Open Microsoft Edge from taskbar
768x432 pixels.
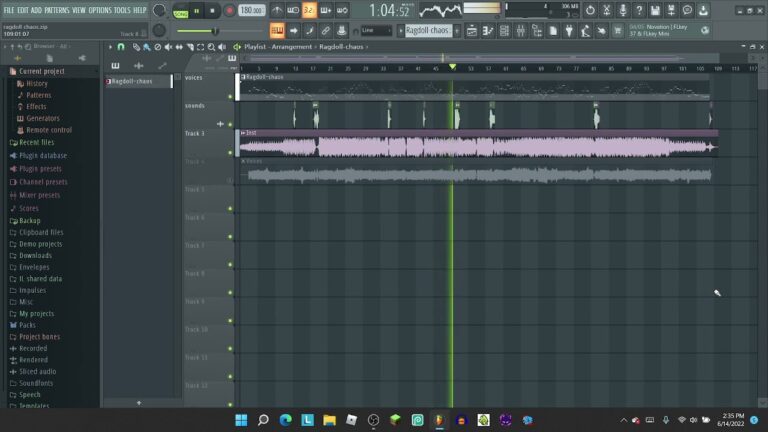(x=286, y=420)
